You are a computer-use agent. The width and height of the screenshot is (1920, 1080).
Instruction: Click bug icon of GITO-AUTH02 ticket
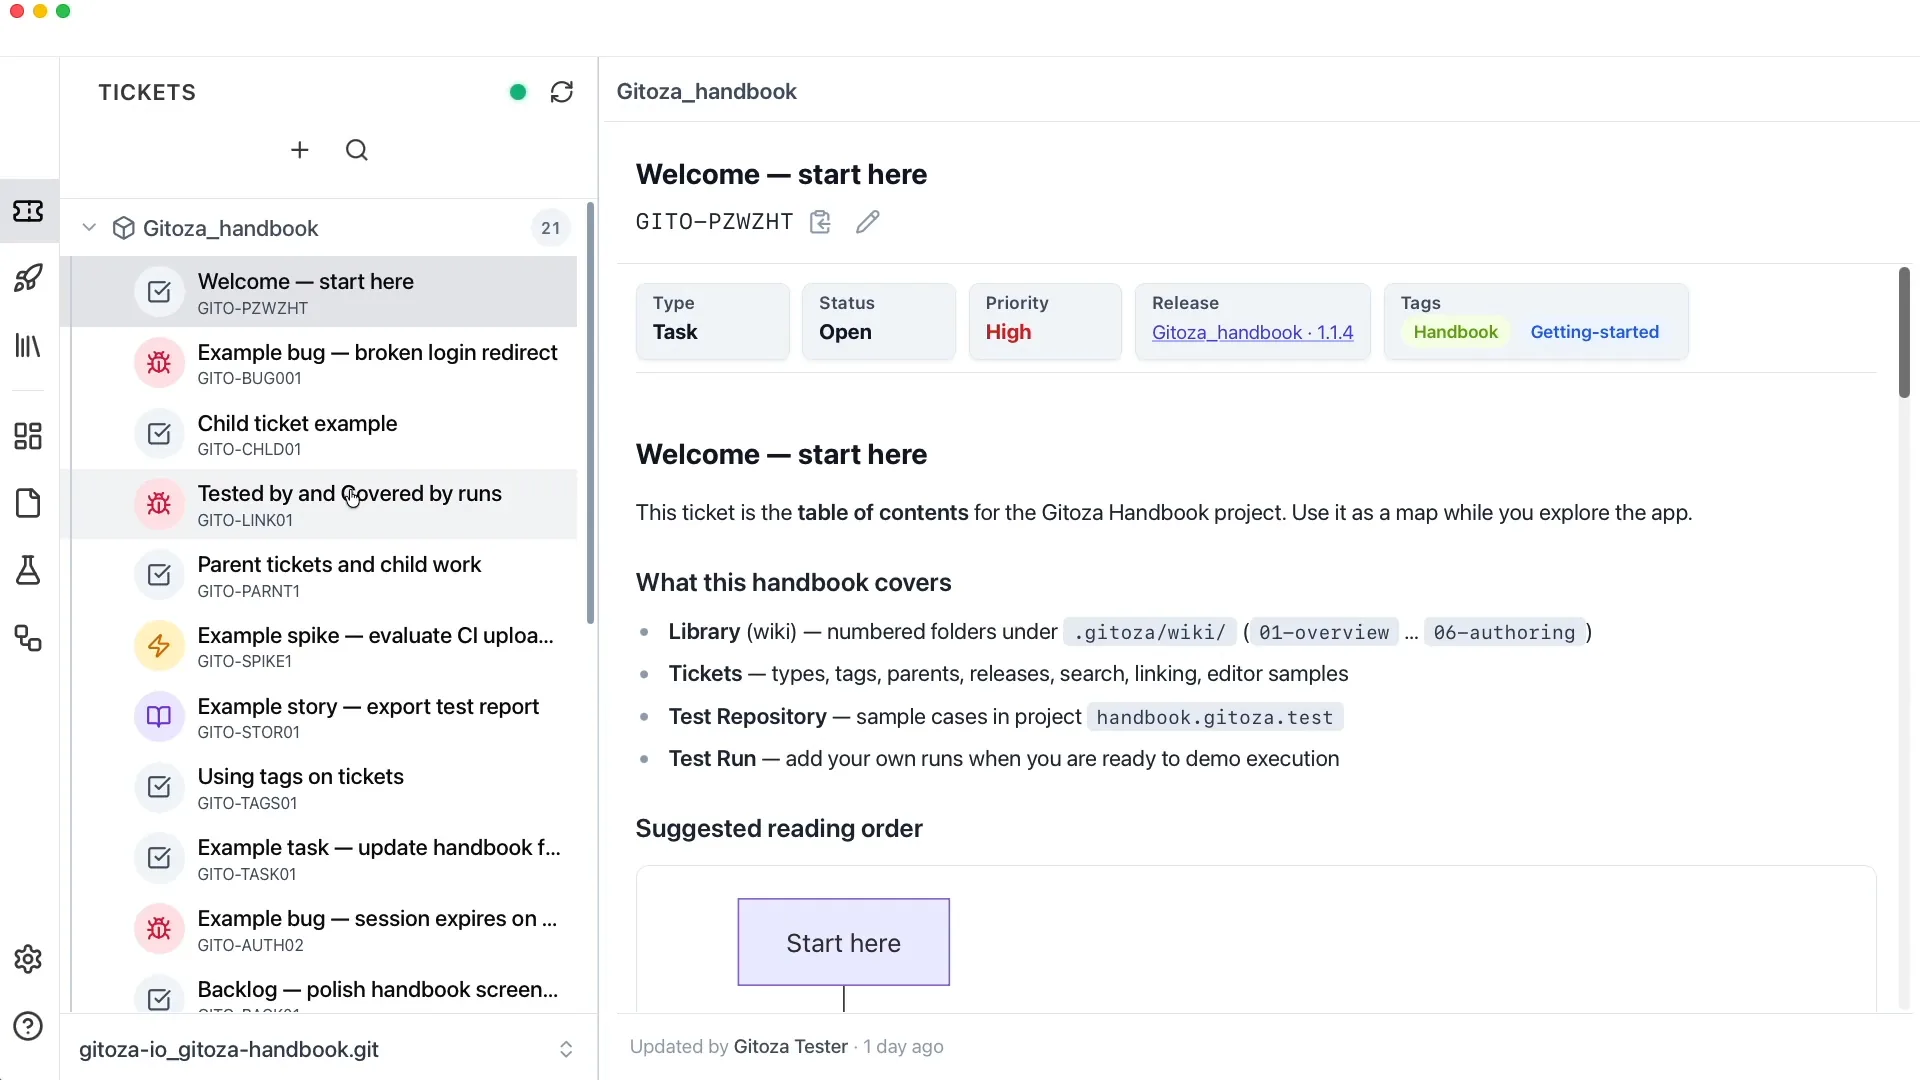tap(159, 929)
